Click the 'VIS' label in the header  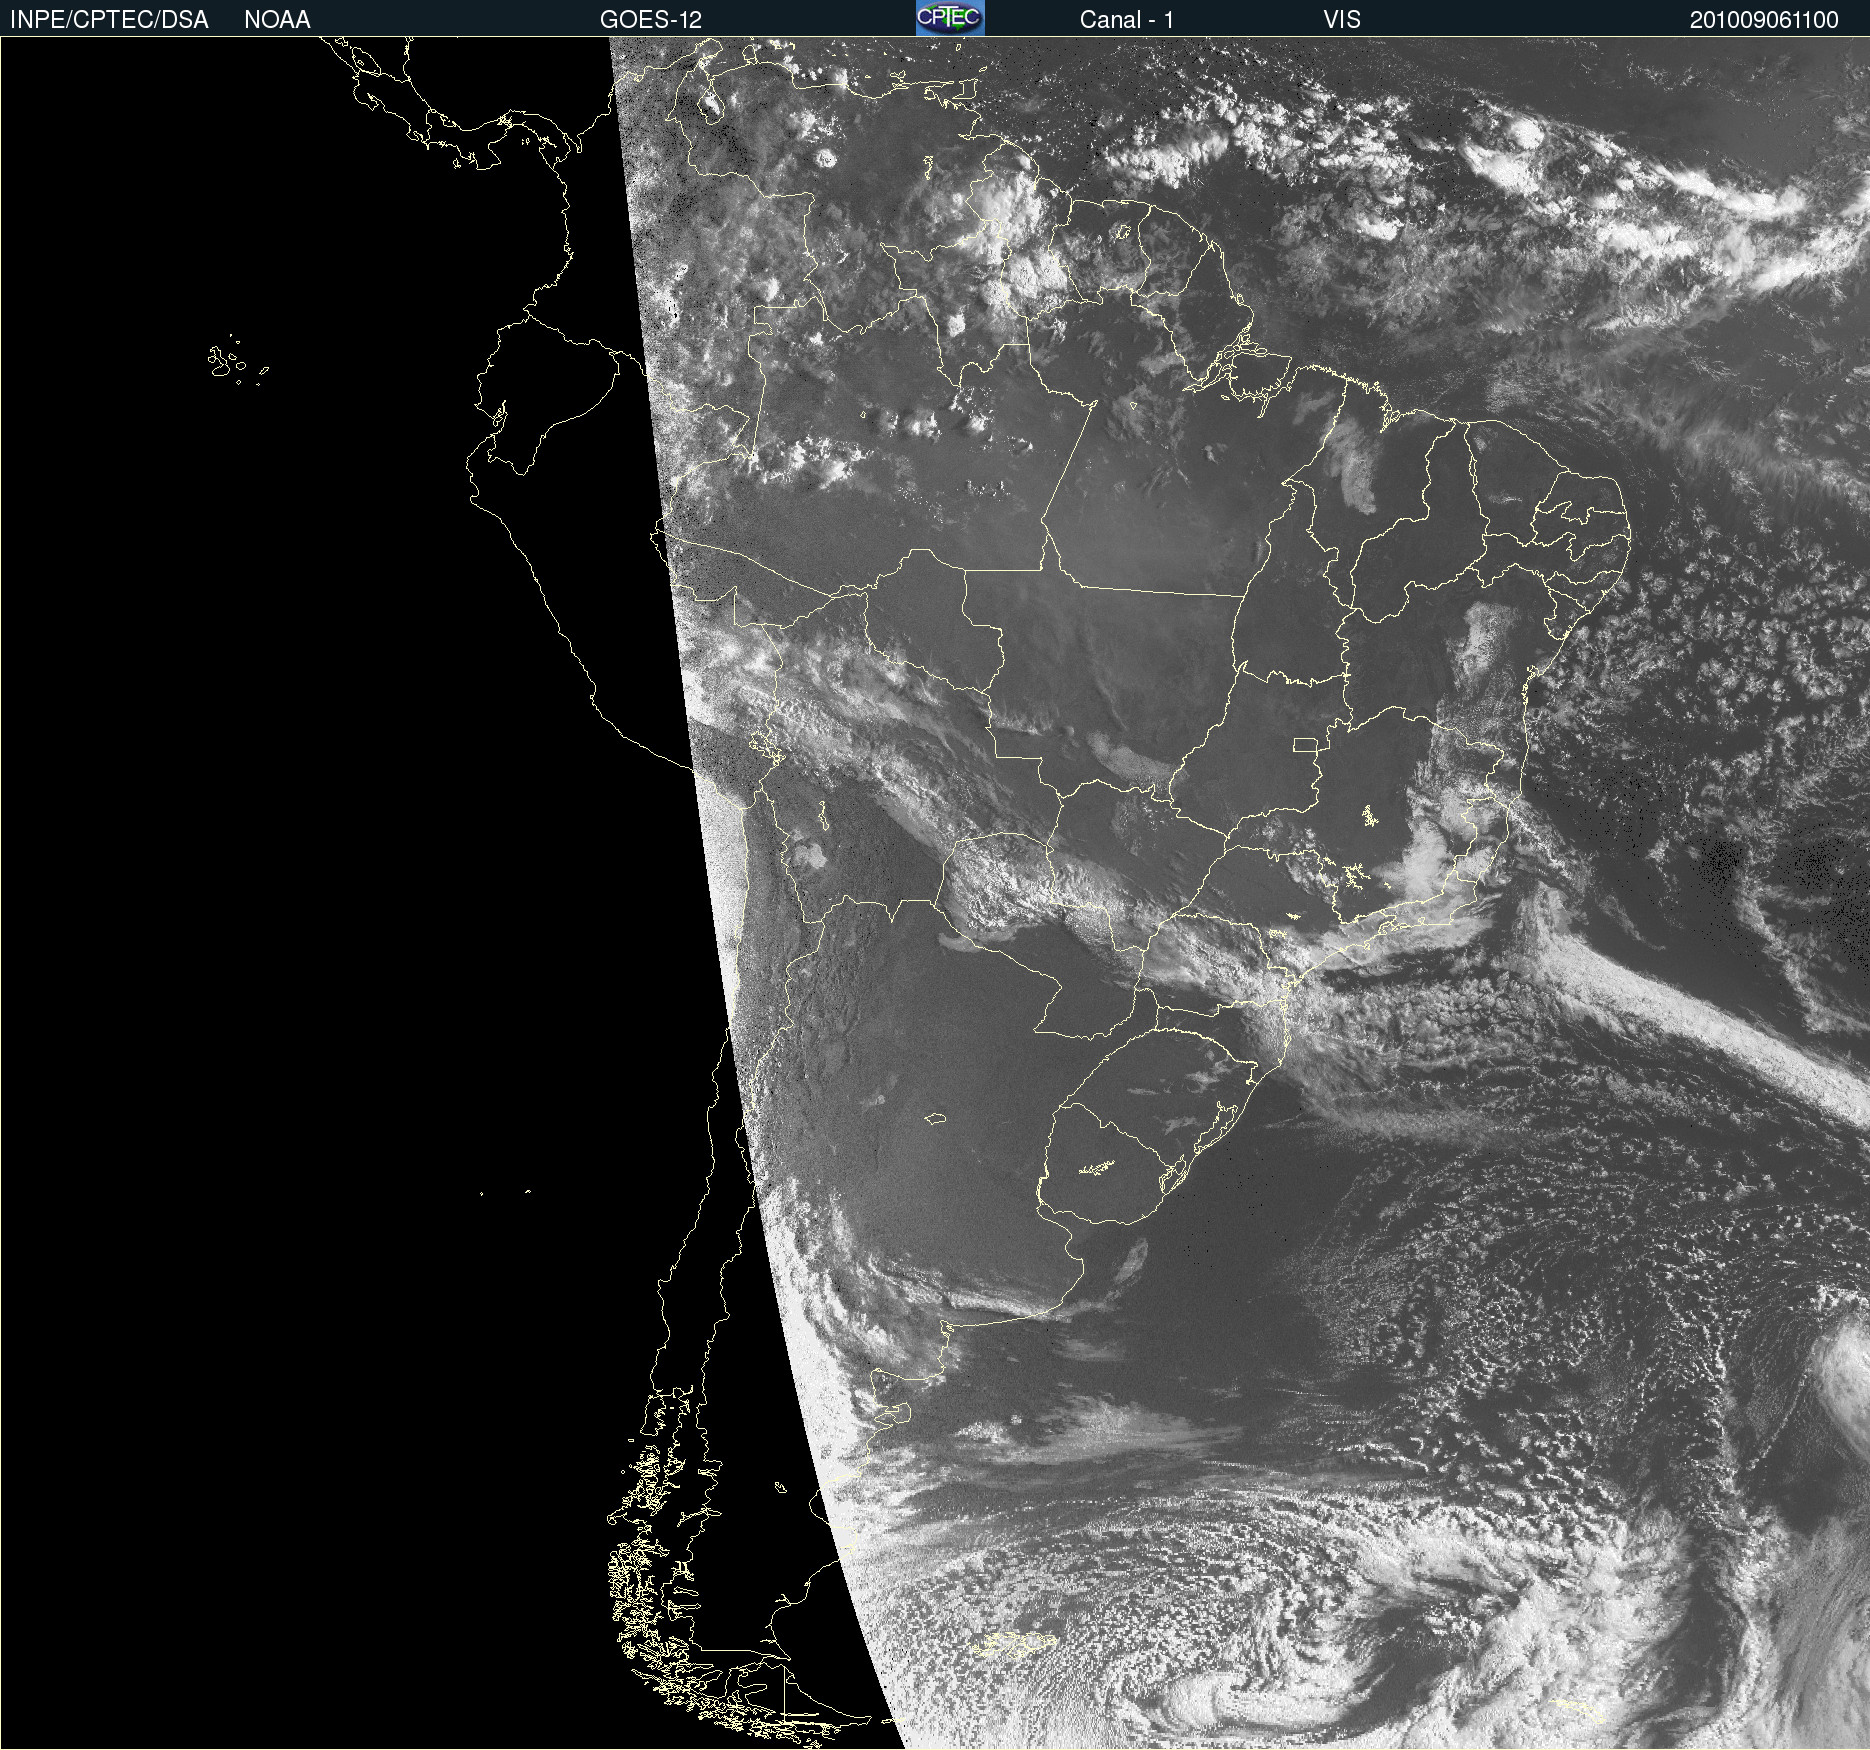coord(1342,20)
